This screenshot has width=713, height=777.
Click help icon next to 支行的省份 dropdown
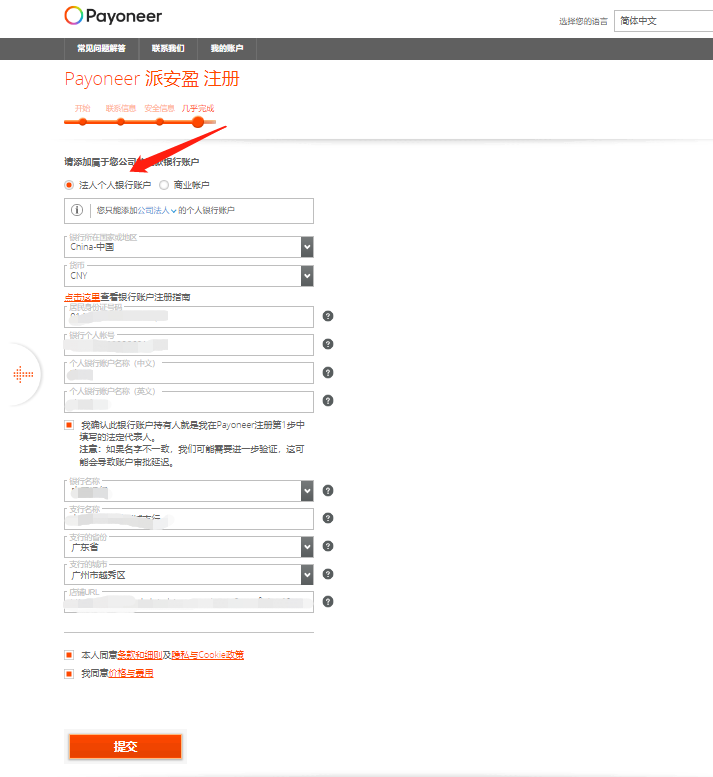[328, 546]
